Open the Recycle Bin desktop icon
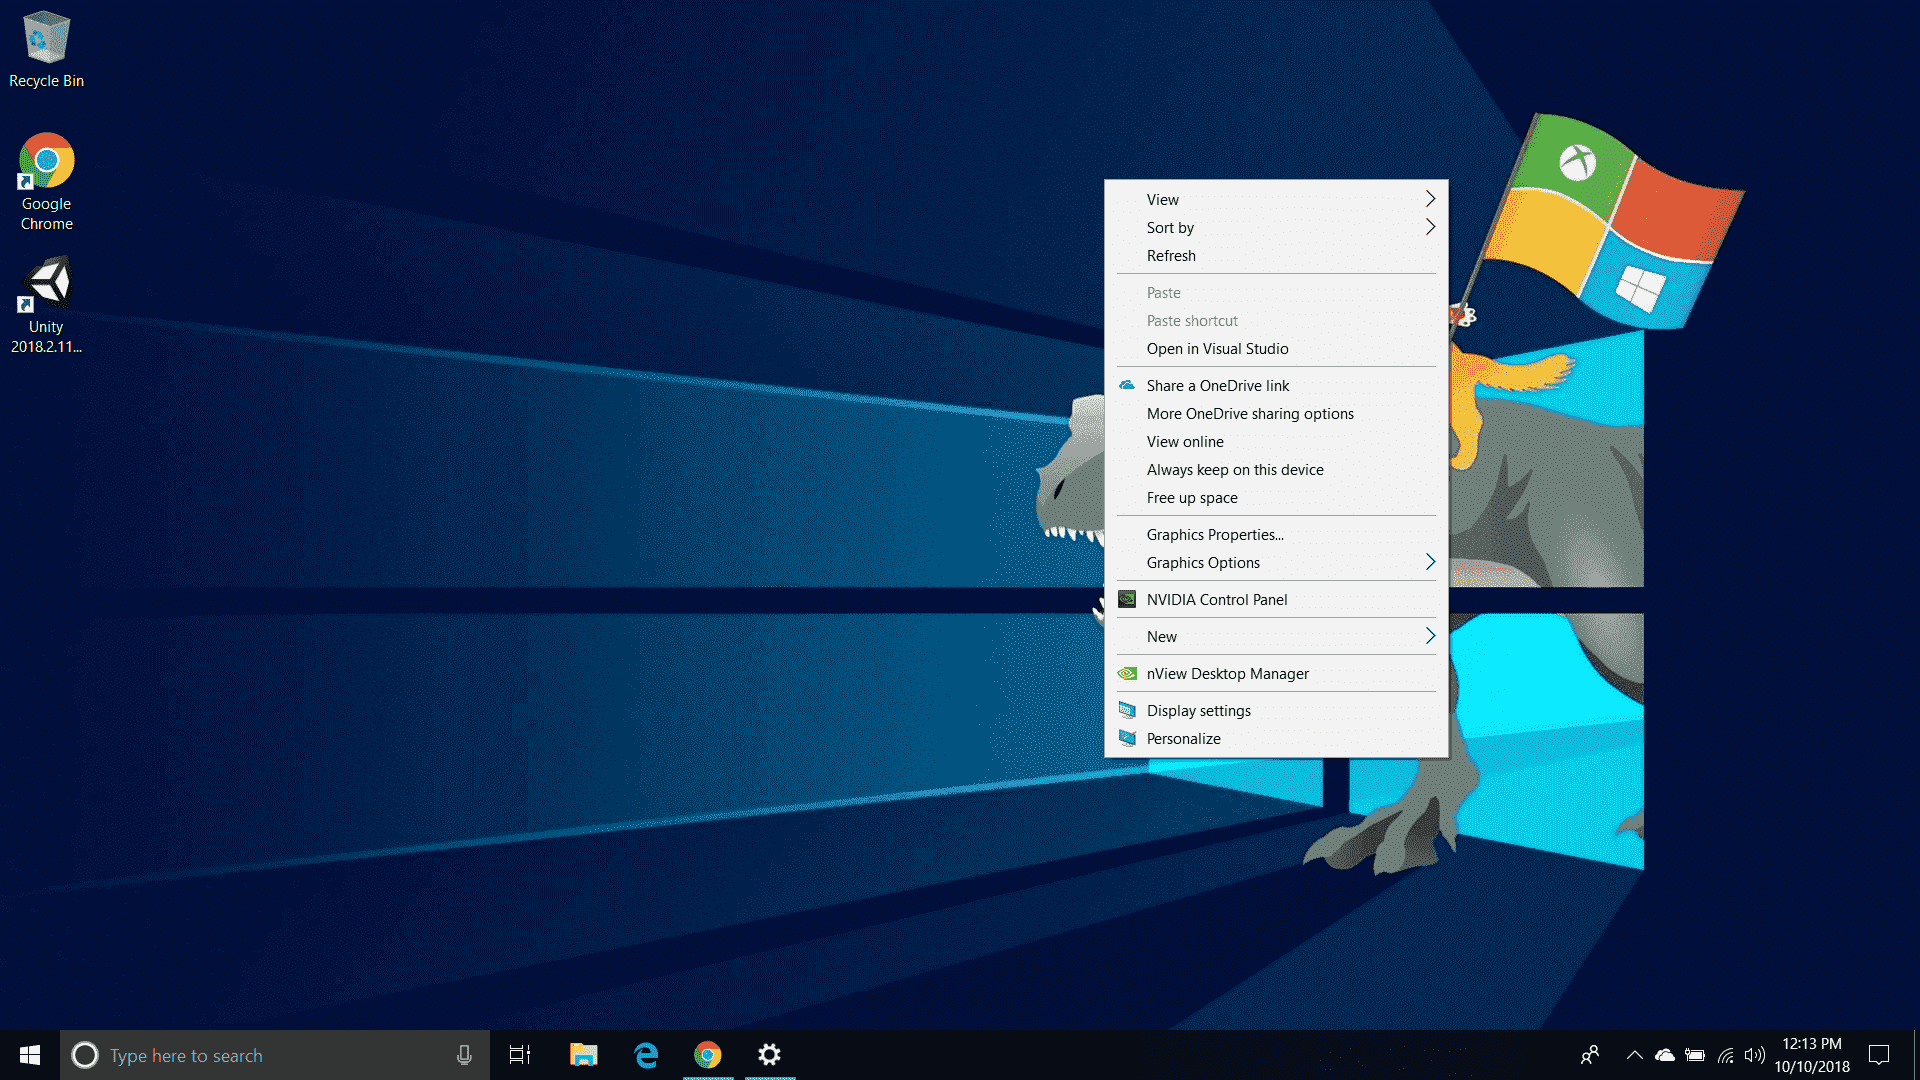The width and height of the screenshot is (1920, 1080). point(46,50)
